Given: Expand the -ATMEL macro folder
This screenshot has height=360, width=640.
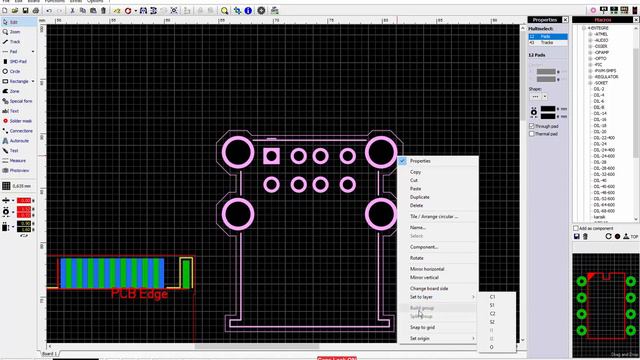Looking at the screenshot, I should tap(590, 34).
